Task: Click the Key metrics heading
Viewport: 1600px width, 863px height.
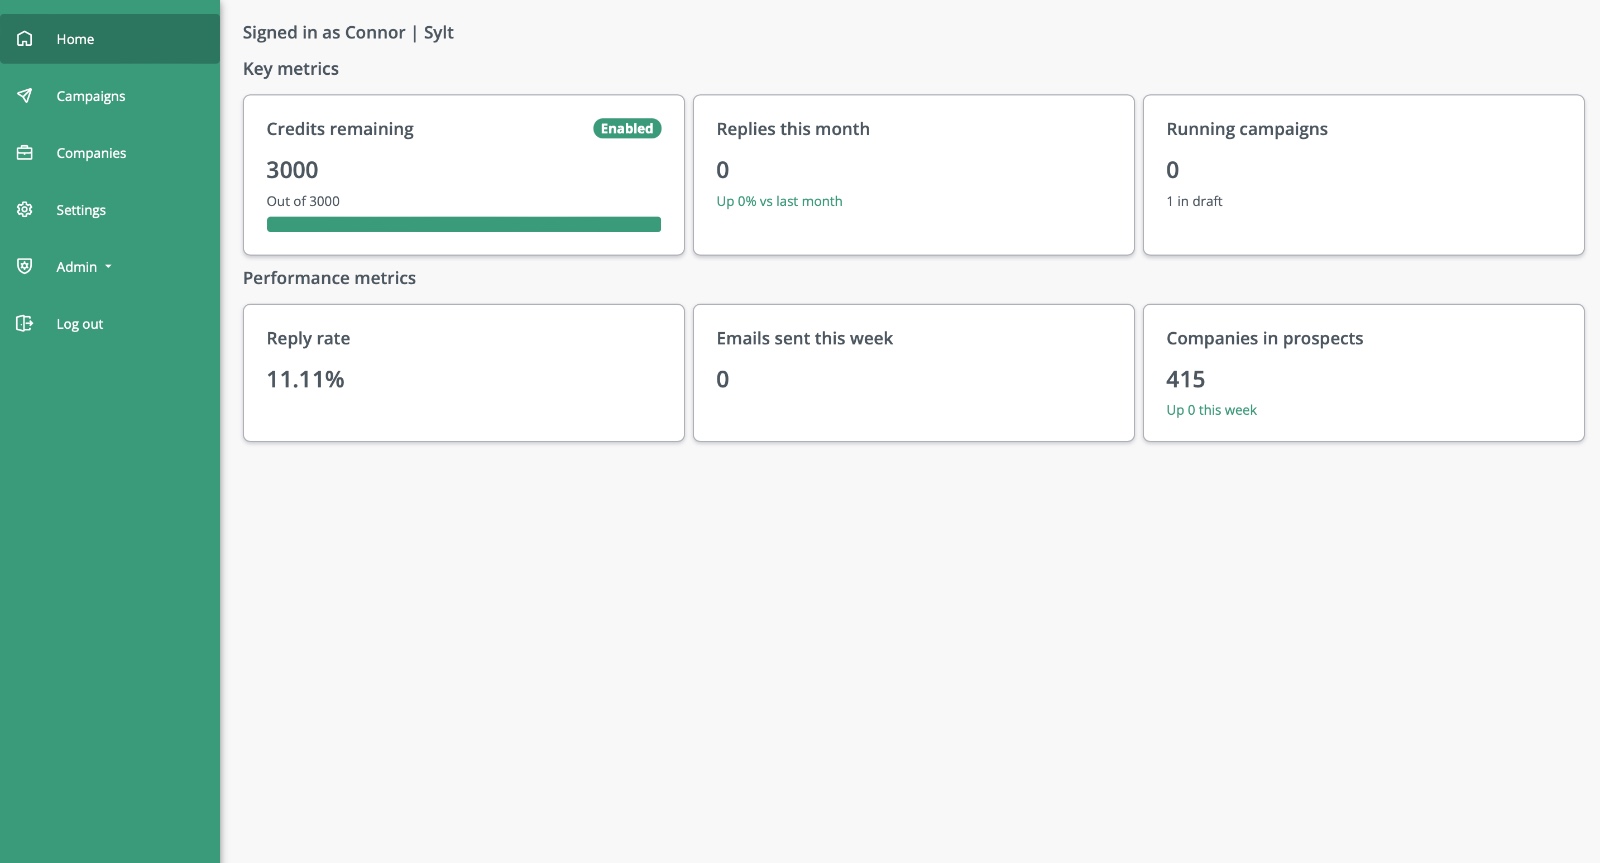Action: click(x=291, y=69)
